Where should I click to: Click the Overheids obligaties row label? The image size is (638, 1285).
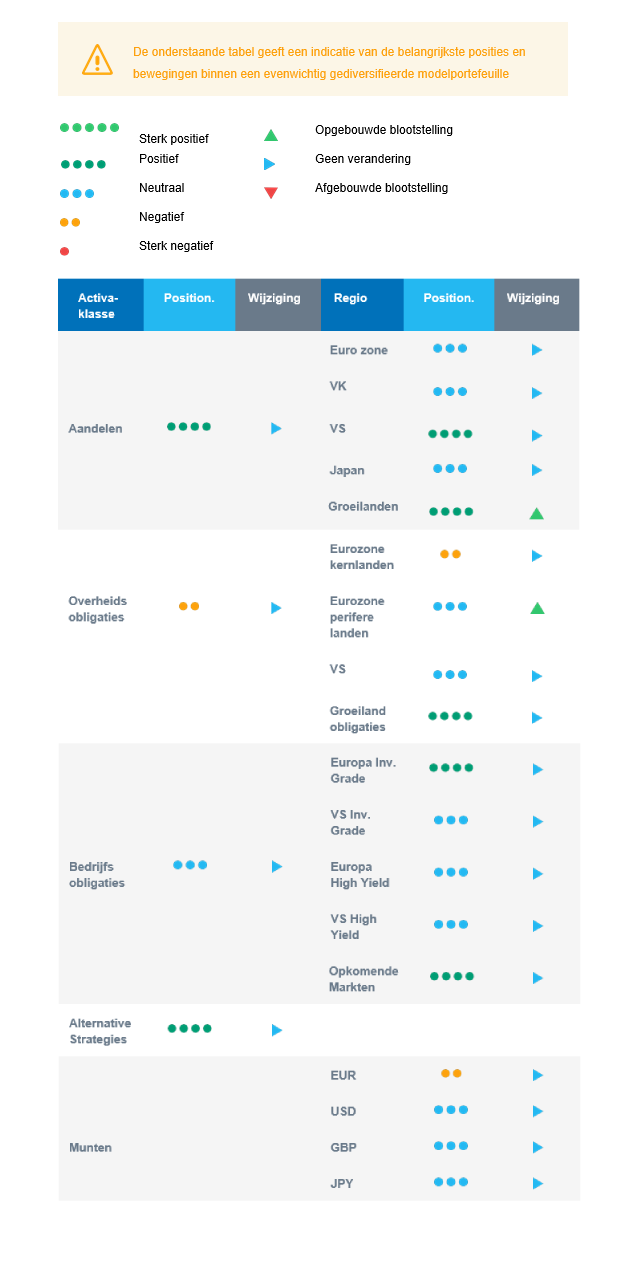point(97,609)
